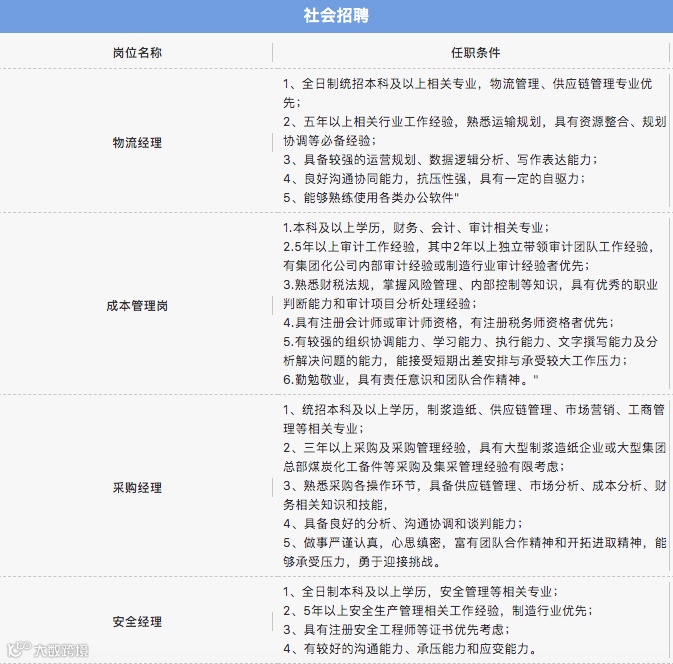Image resolution: width=673 pixels, height=664 pixels.
Task: Select line 能够熟练使用各类办公软件
Action: (371, 197)
